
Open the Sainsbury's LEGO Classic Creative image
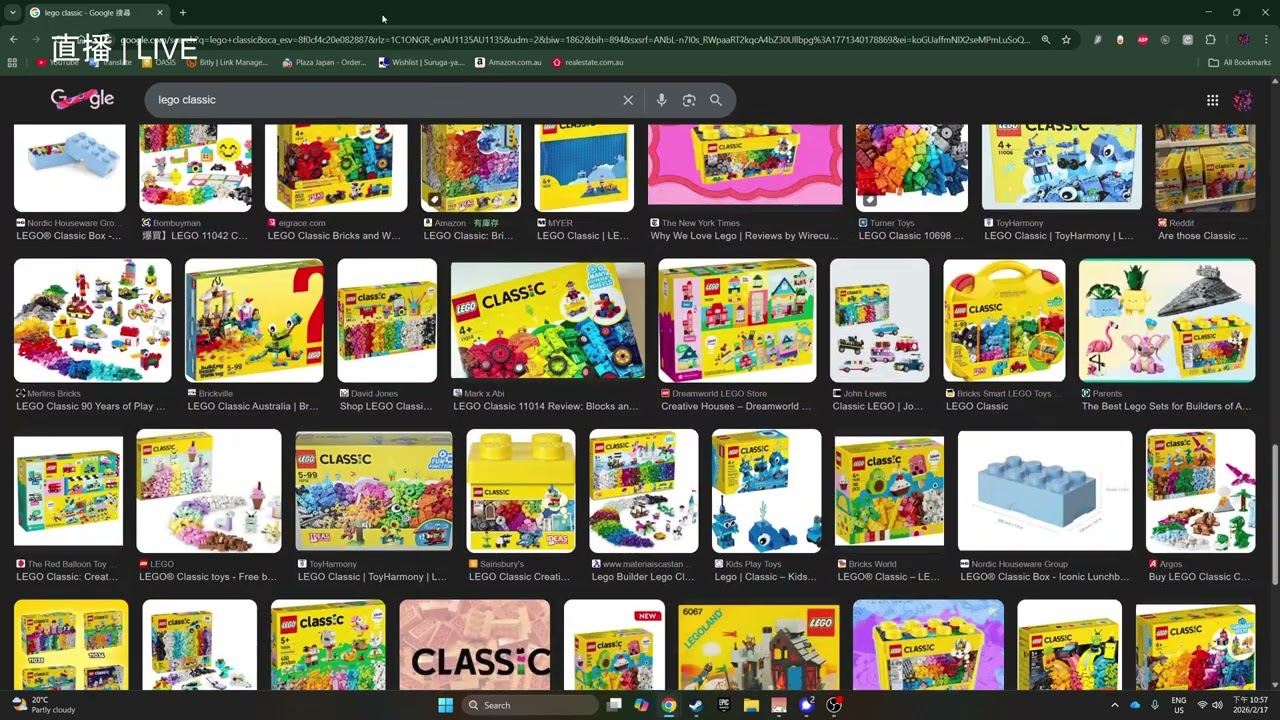(521, 491)
